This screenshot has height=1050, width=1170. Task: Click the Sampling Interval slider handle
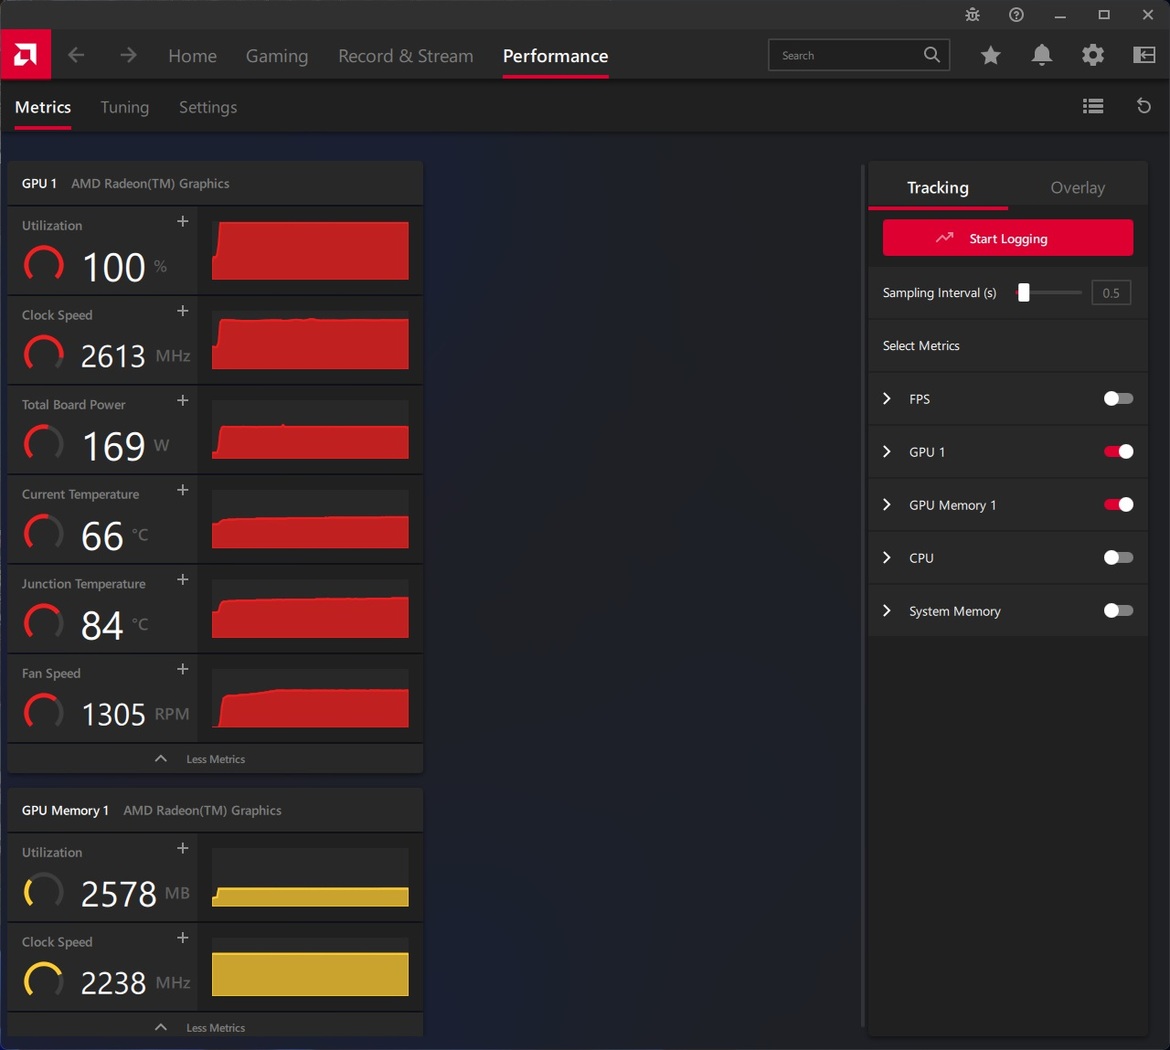point(1024,293)
